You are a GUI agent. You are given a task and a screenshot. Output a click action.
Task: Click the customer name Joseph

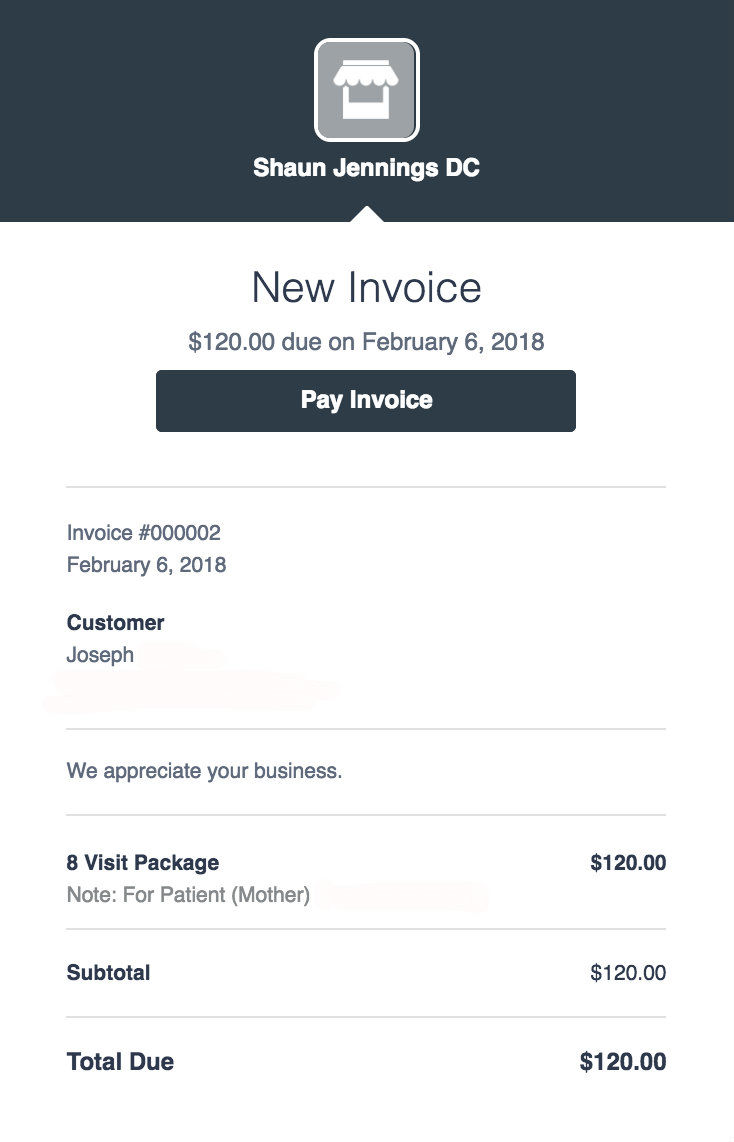pyautogui.click(x=100, y=656)
